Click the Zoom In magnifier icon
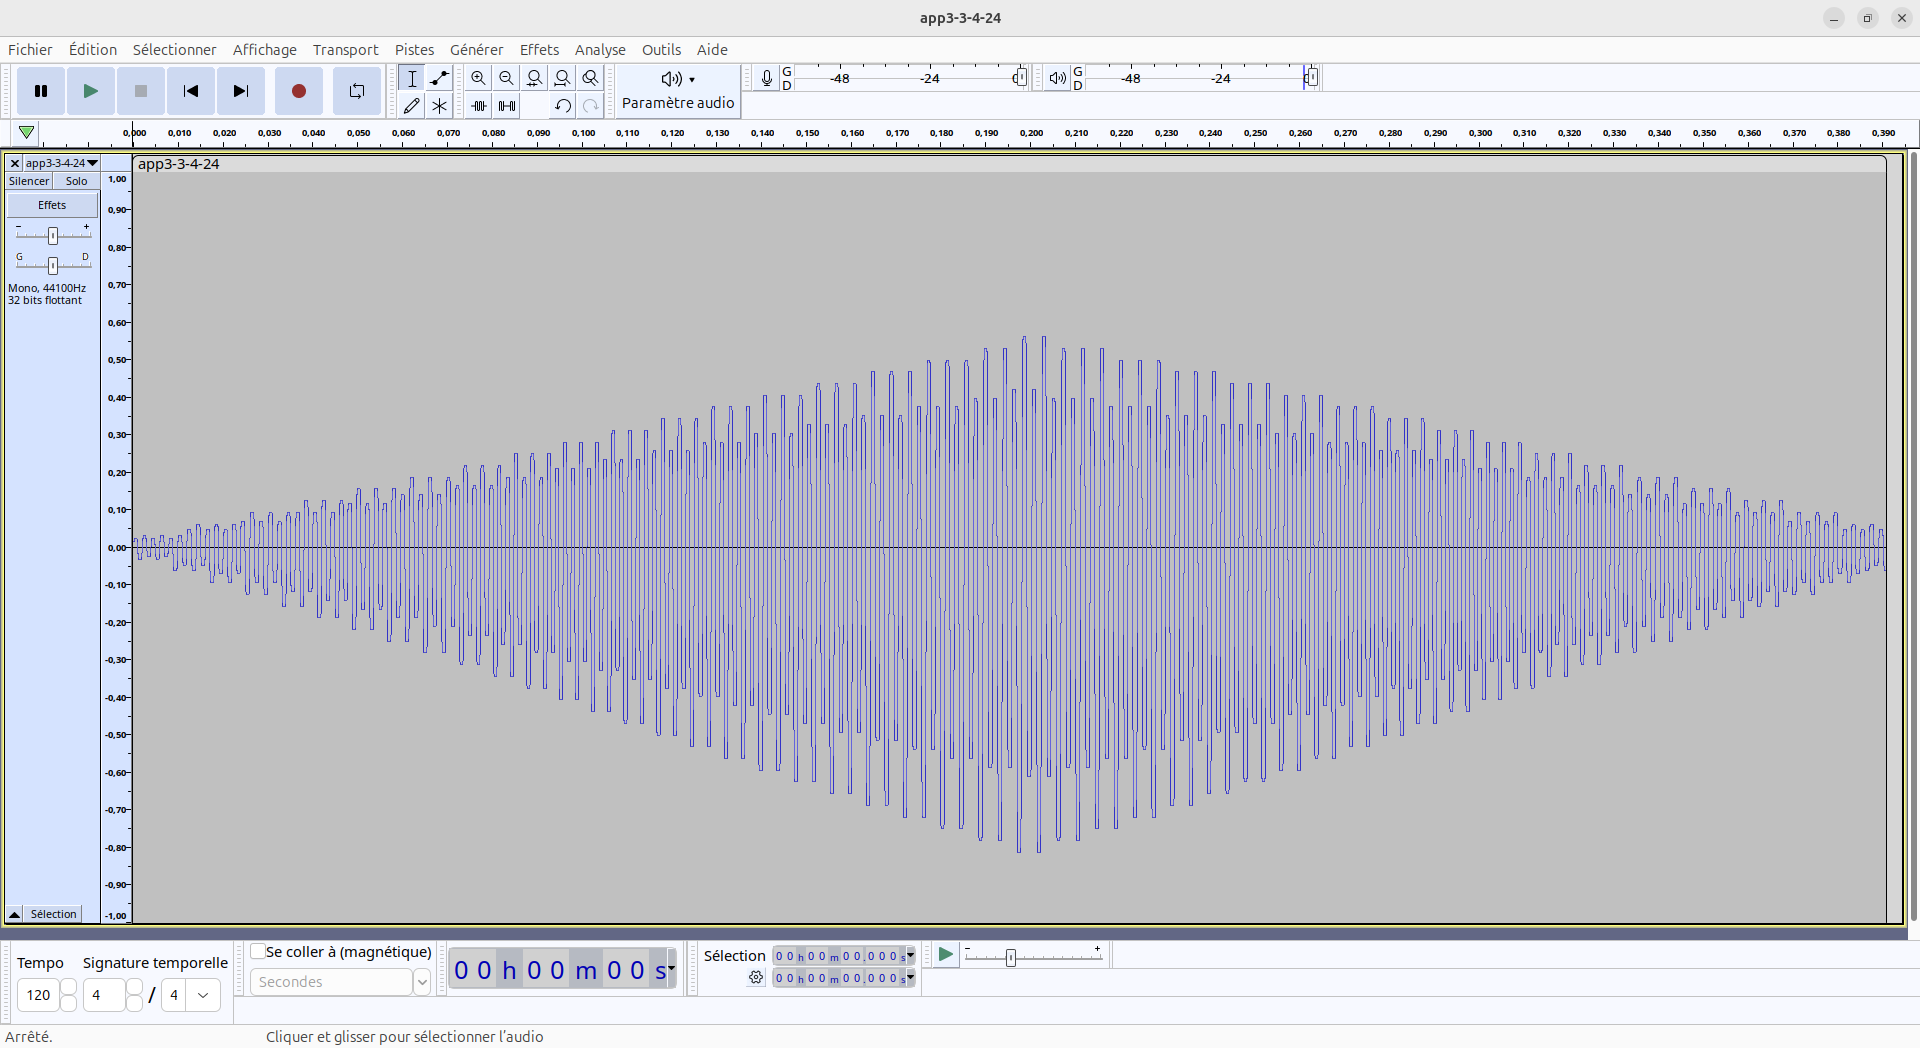1920x1048 pixels. tap(478, 78)
